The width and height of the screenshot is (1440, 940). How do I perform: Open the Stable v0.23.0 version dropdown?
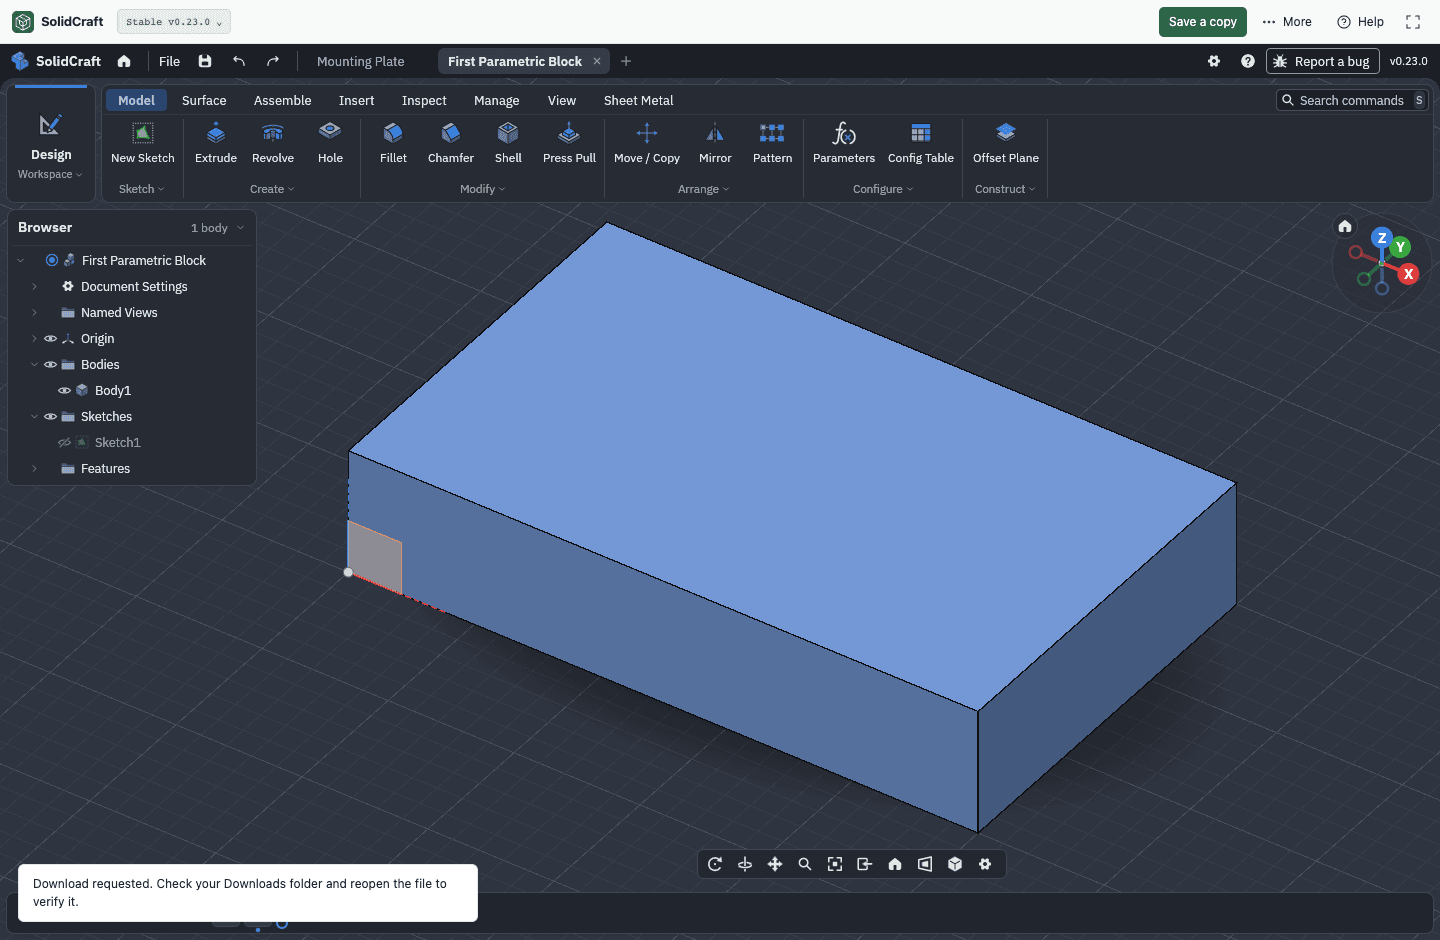click(174, 22)
